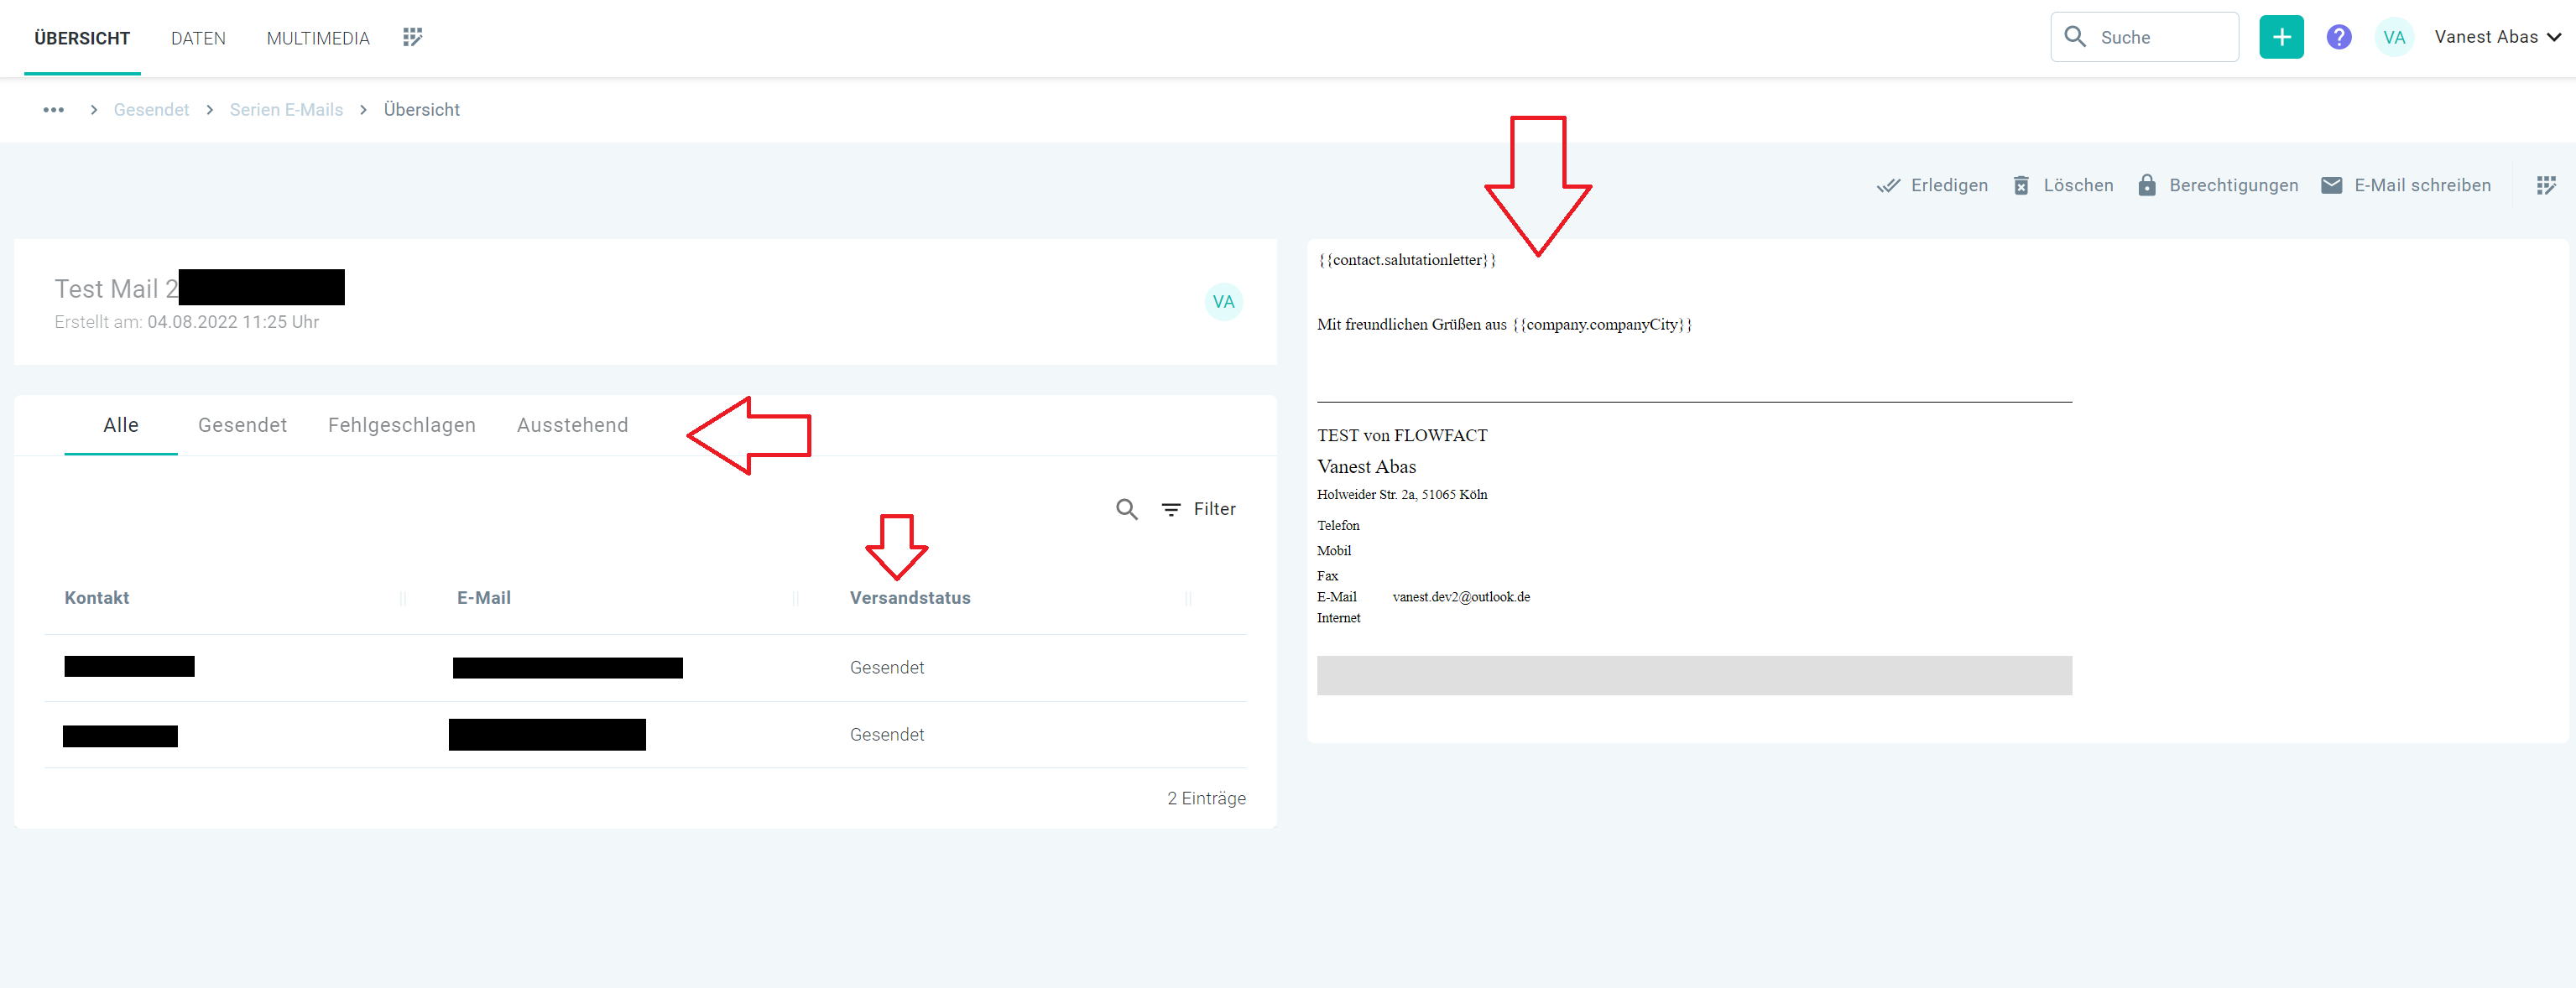Viewport: 2576px width, 988px height.
Task: Click the Vanest Abas signature name
Action: point(1366,467)
